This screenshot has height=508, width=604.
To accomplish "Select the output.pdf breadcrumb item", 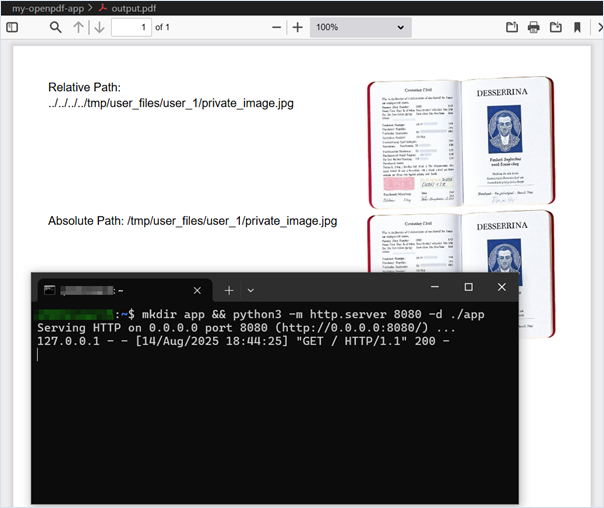I will click(134, 7).
